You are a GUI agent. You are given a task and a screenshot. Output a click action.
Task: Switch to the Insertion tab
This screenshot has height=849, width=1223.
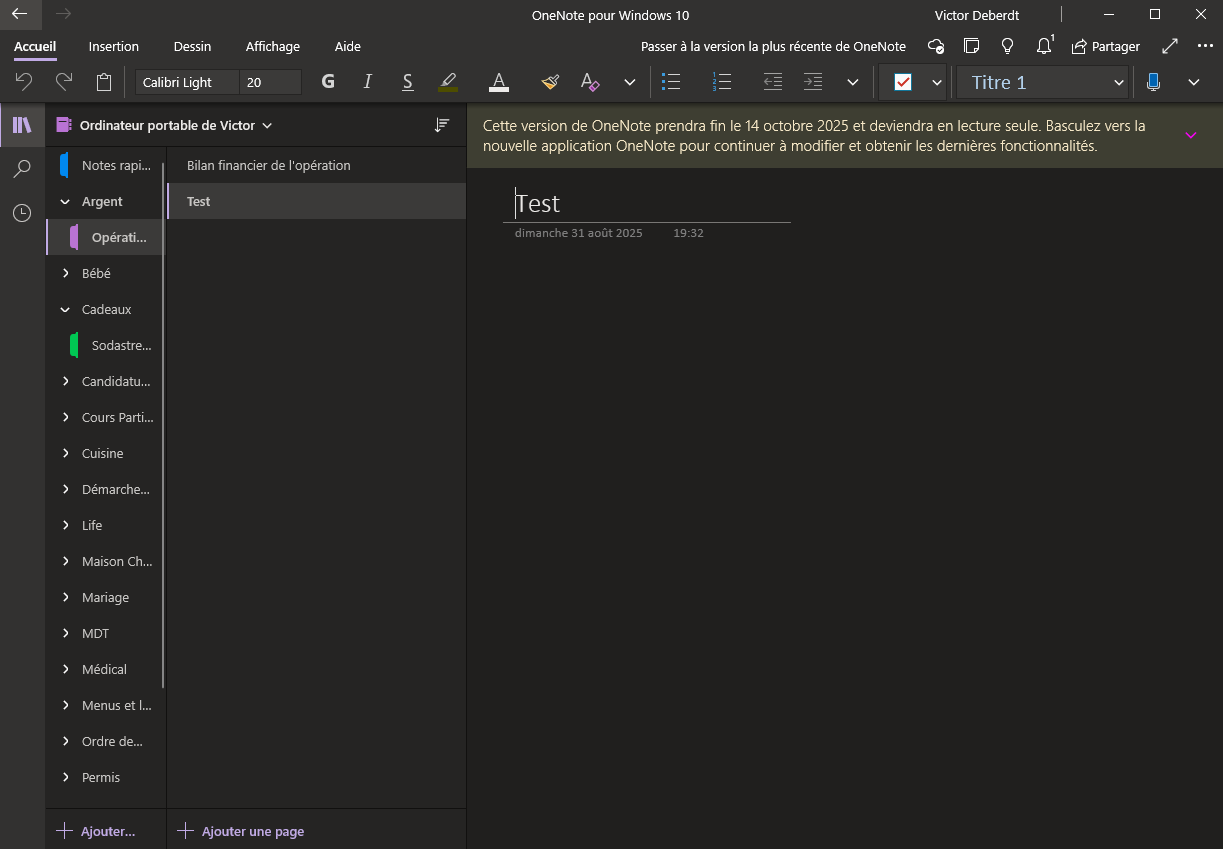pyautogui.click(x=114, y=46)
